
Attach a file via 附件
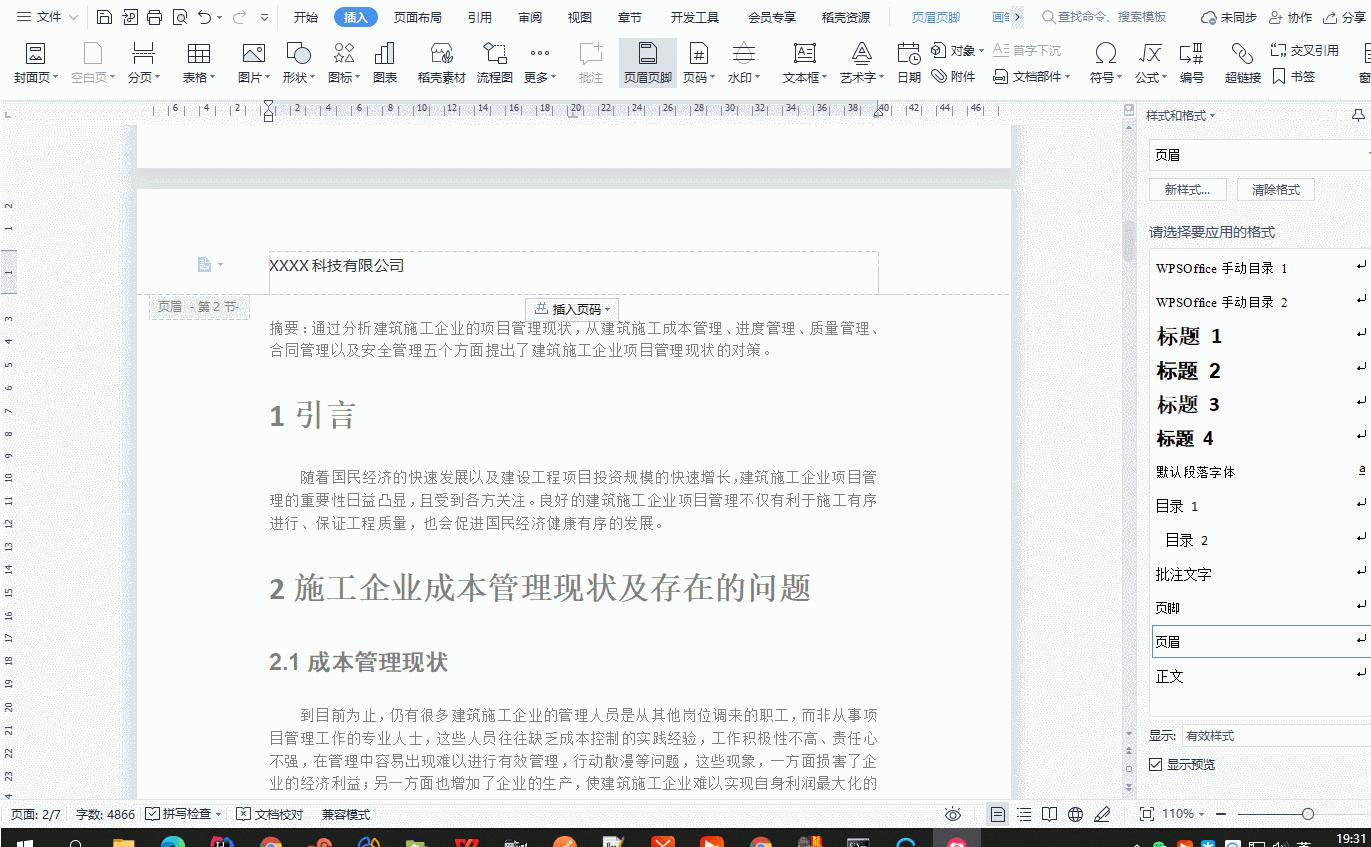(954, 74)
